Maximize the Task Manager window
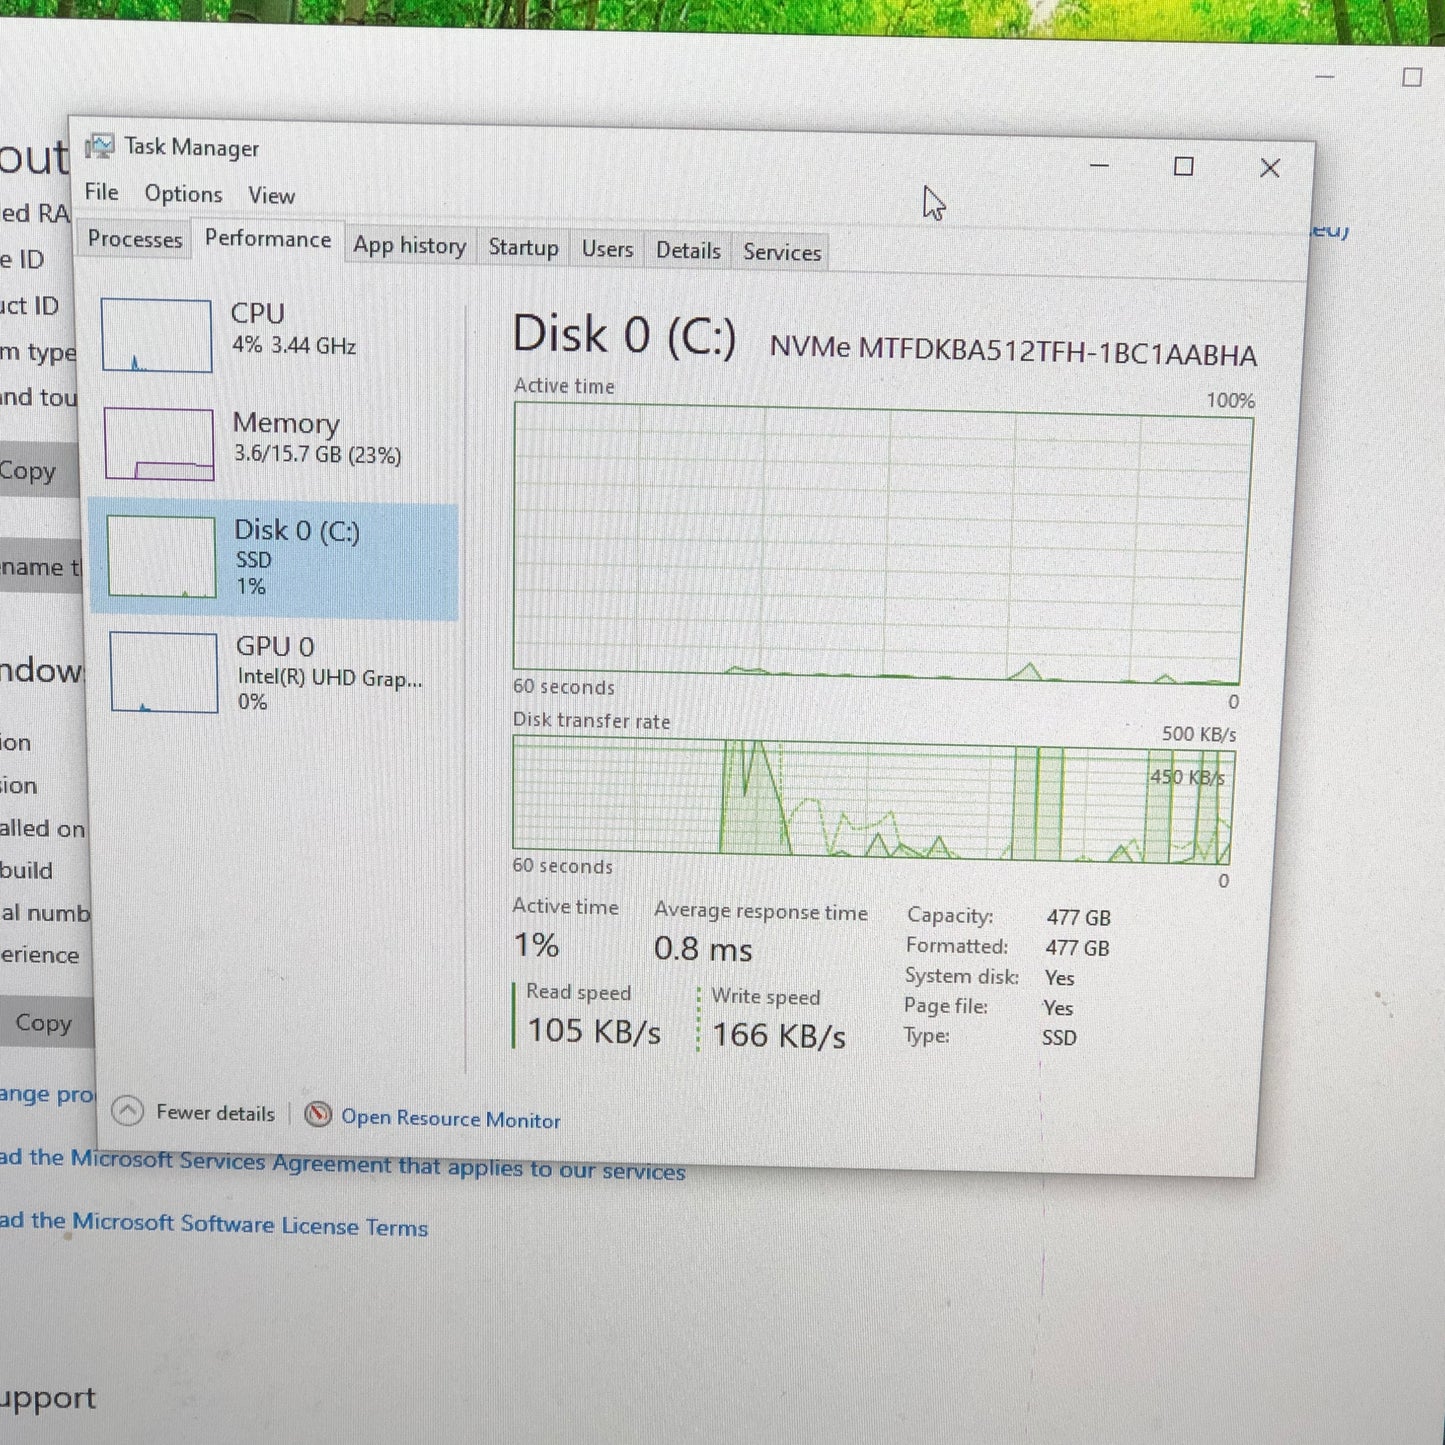 1183,166
